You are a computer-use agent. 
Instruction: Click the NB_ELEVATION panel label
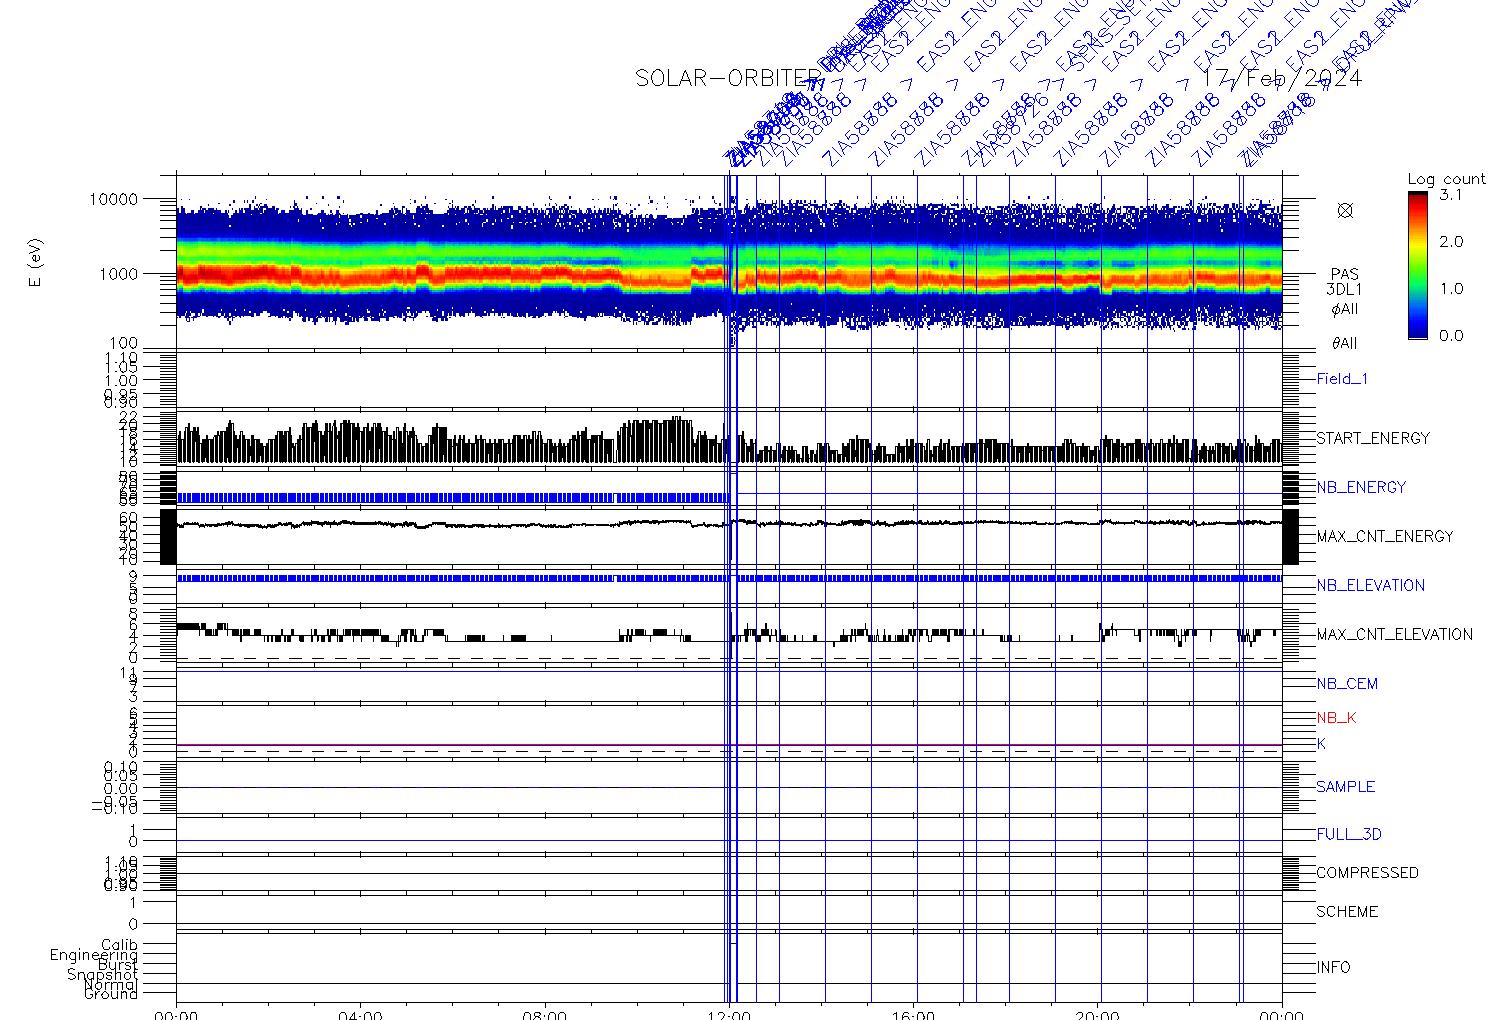(1370, 585)
